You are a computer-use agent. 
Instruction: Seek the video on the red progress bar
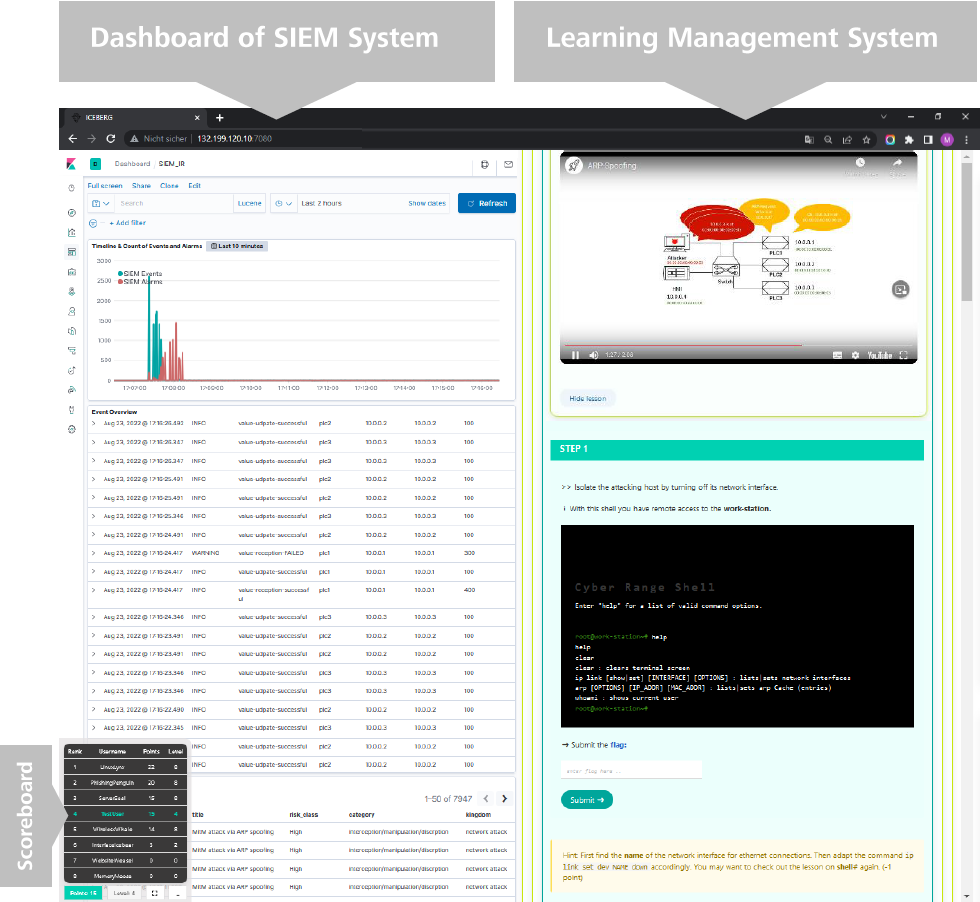pos(682,344)
